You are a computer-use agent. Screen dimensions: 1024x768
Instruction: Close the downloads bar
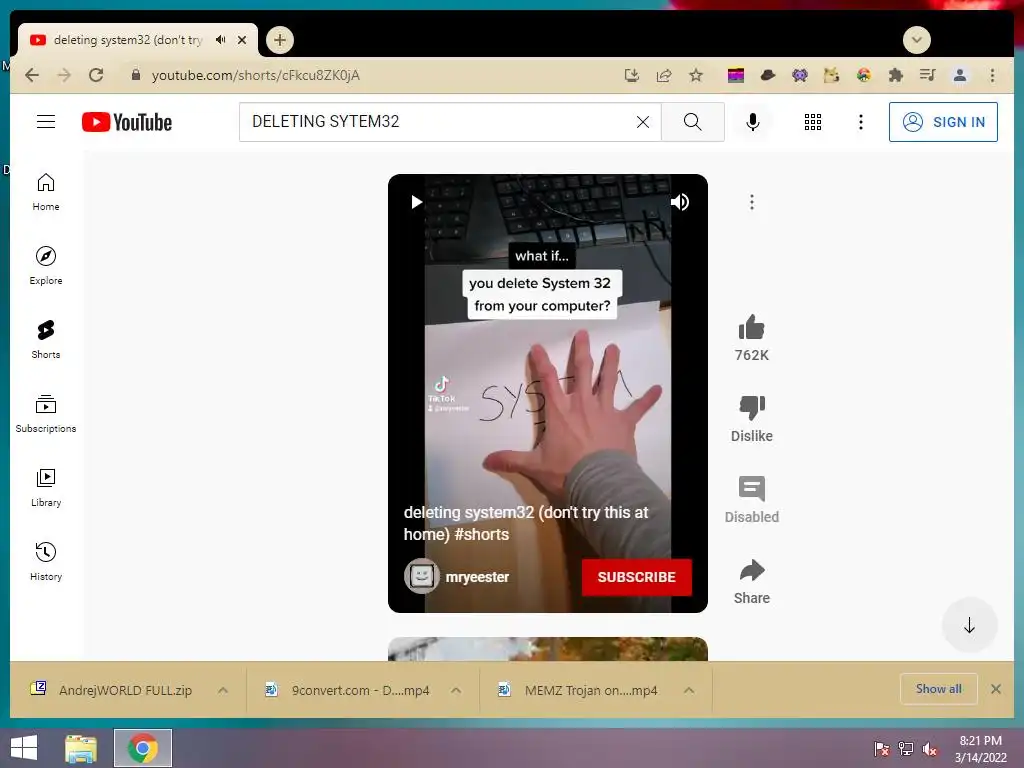point(996,689)
